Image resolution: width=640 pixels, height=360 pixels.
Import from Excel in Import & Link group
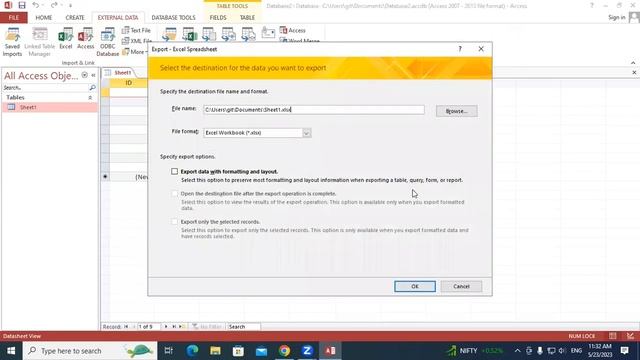click(65, 39)
